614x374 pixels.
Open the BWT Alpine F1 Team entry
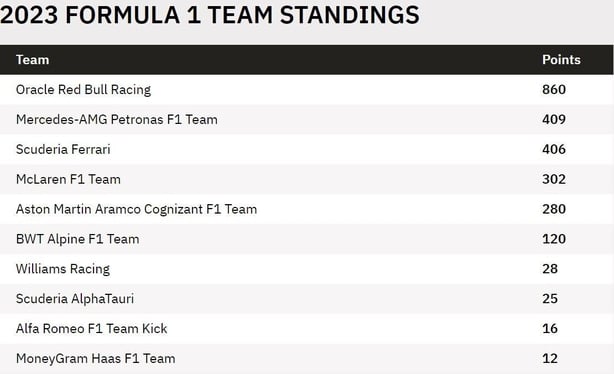tap(78, 239)
